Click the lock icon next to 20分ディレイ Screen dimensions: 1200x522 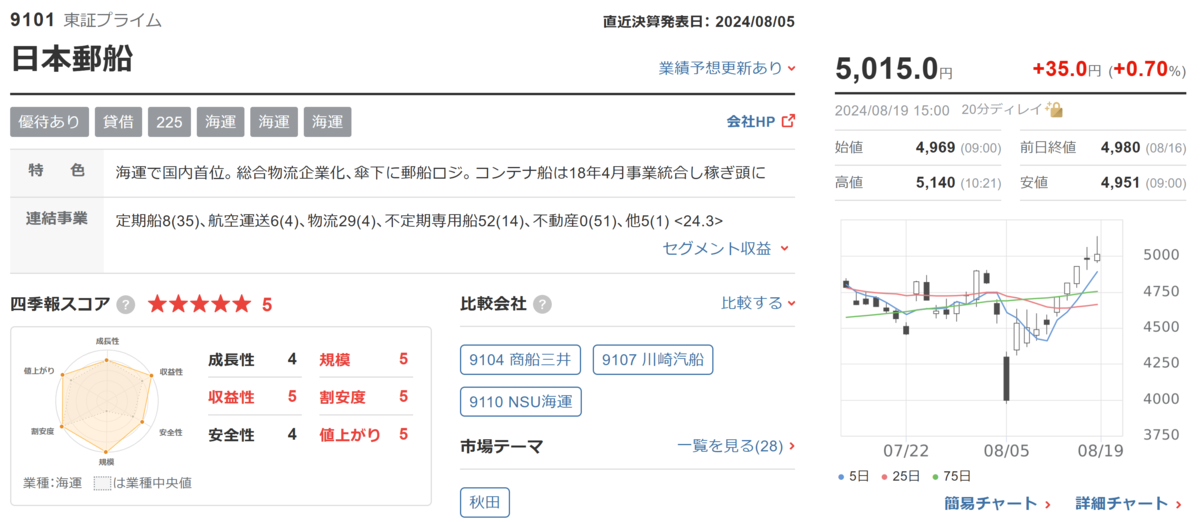pos(1054,110)
